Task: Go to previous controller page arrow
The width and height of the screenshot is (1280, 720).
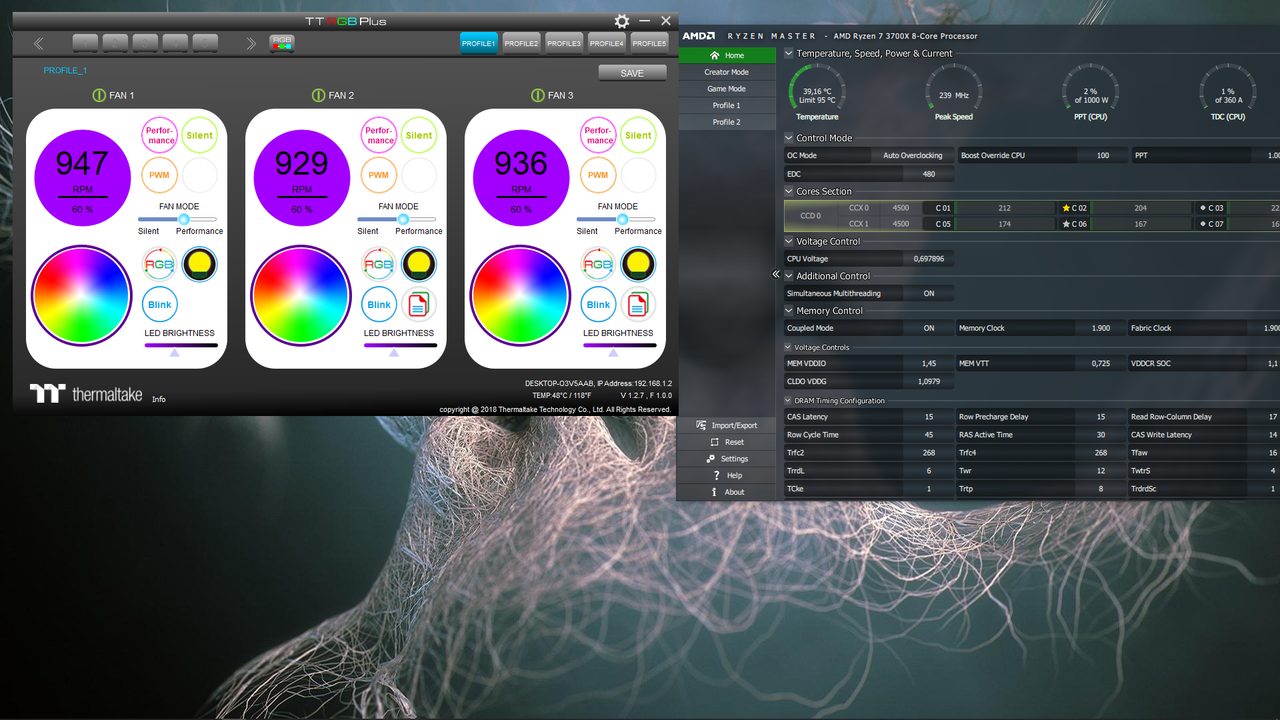Action: coord(39,43)
